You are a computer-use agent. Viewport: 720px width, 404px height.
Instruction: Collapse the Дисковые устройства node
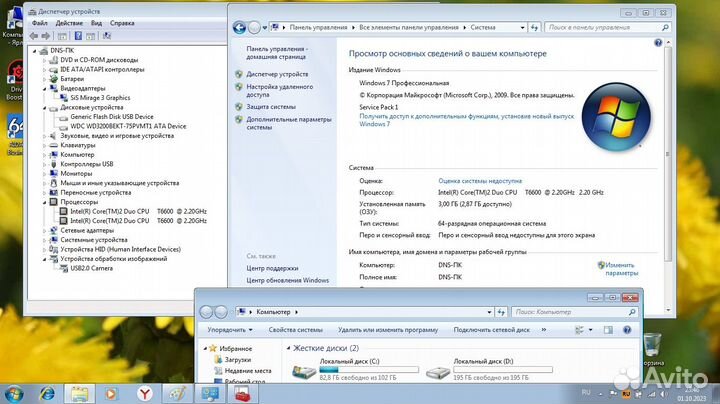tap(45, 107)
